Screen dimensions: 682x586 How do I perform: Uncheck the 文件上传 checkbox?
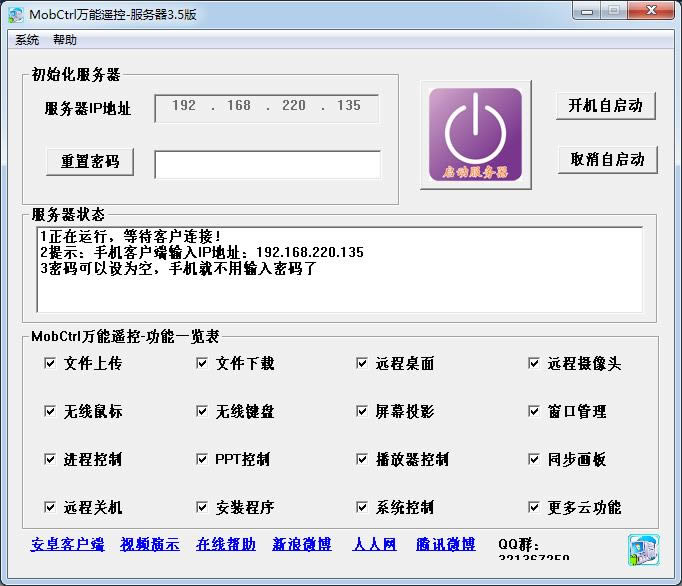coord(50,363)
